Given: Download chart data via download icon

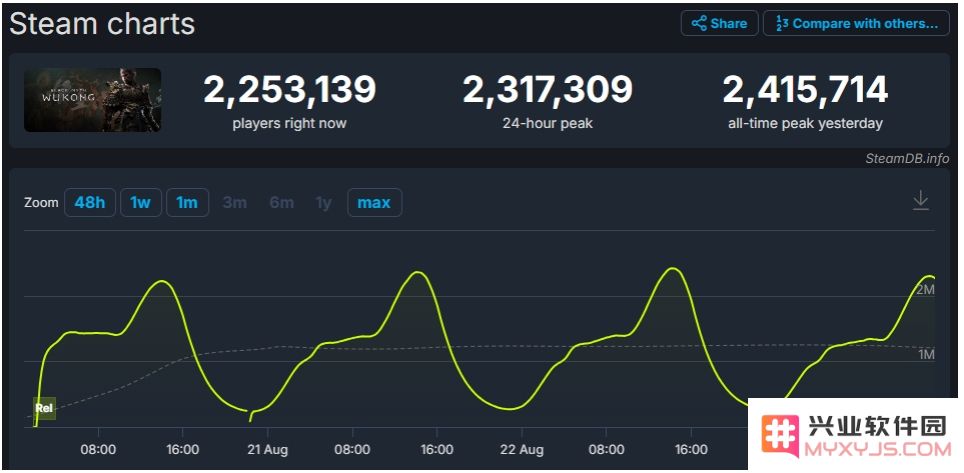Looking at the screenshot, I should 920,201.
